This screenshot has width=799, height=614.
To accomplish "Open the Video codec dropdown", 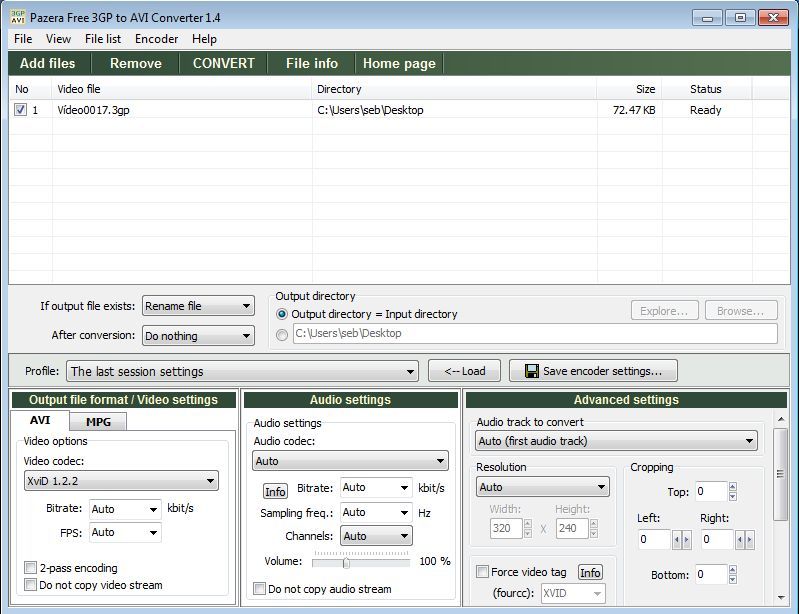I will coord(121,480).
